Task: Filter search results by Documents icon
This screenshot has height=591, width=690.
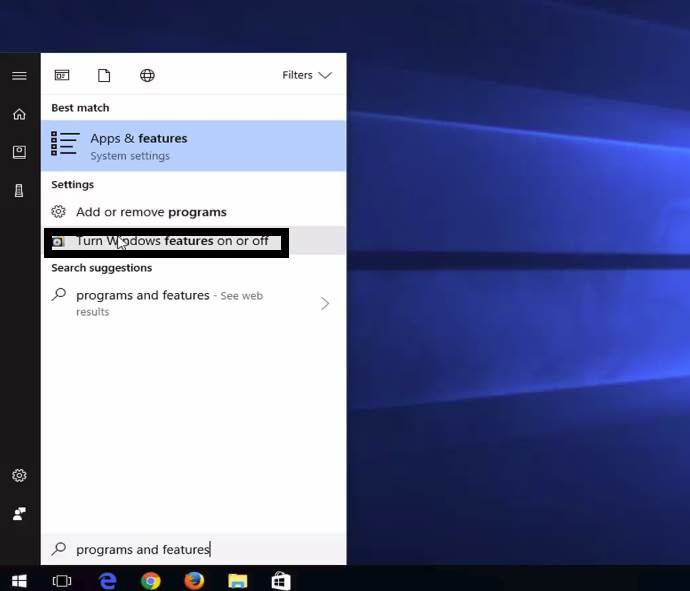Action: pyautogui.click(x=104, y=76)
